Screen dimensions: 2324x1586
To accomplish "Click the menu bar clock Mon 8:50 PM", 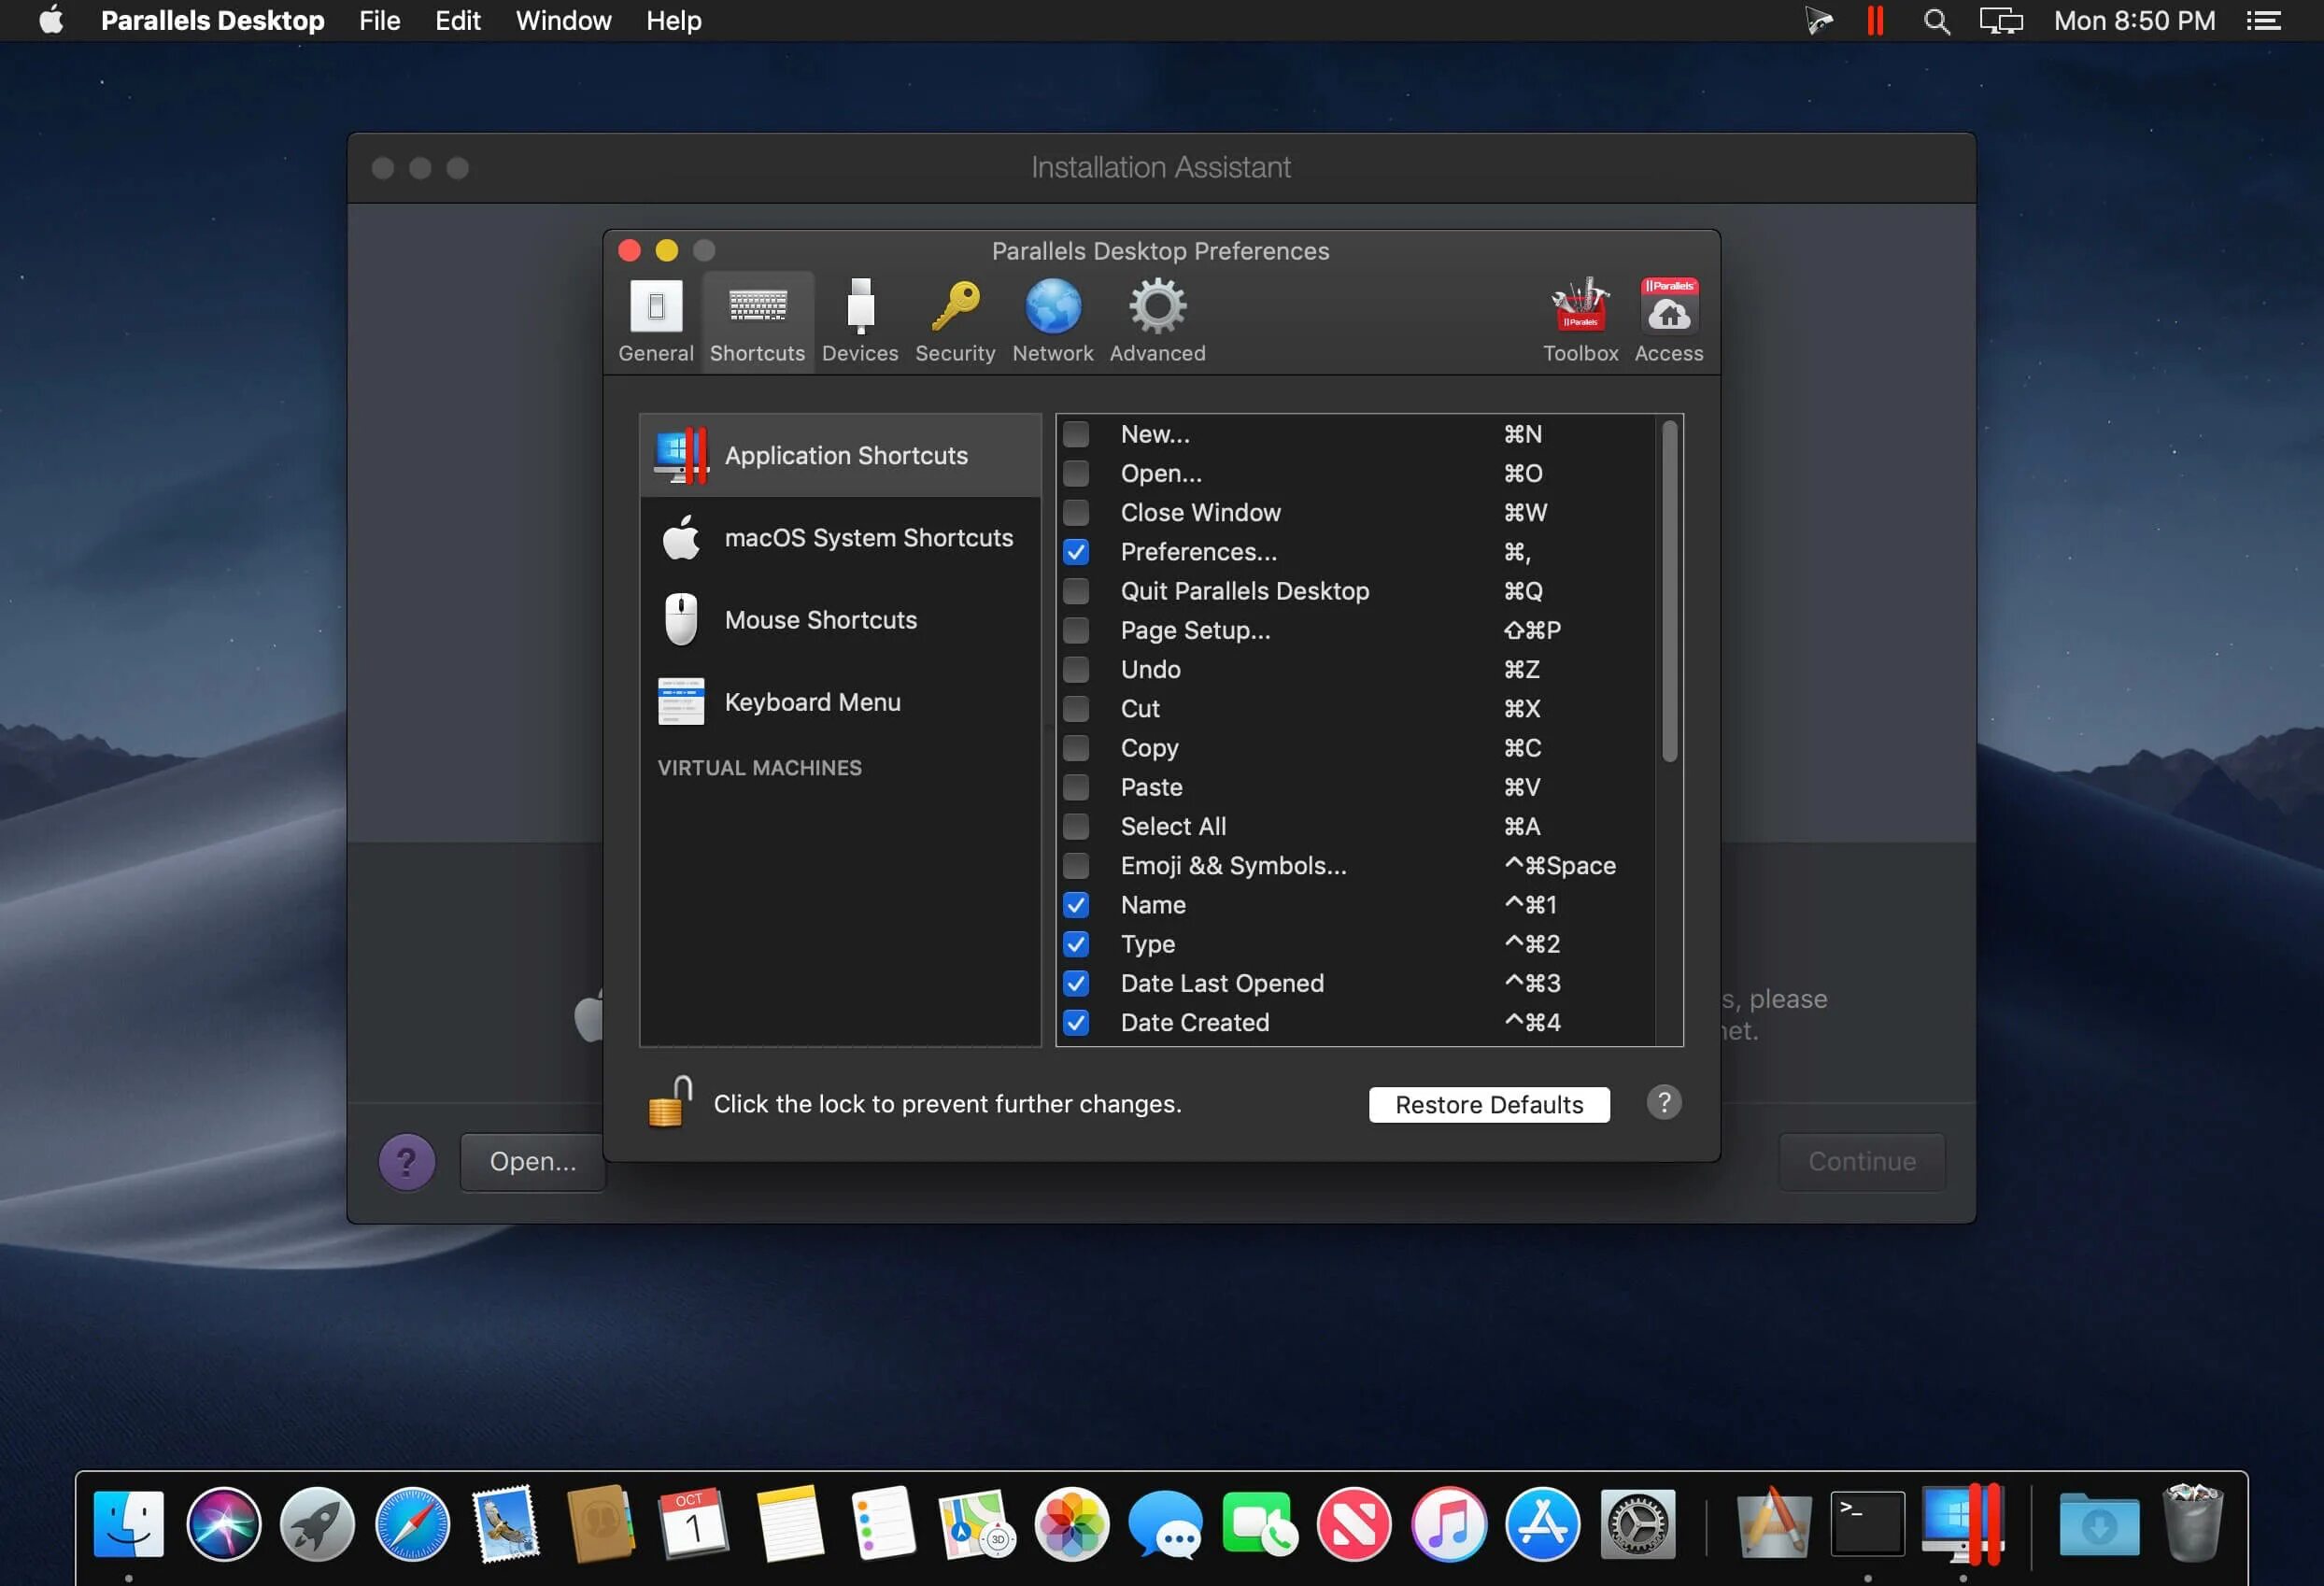I will coord(2134,21).
